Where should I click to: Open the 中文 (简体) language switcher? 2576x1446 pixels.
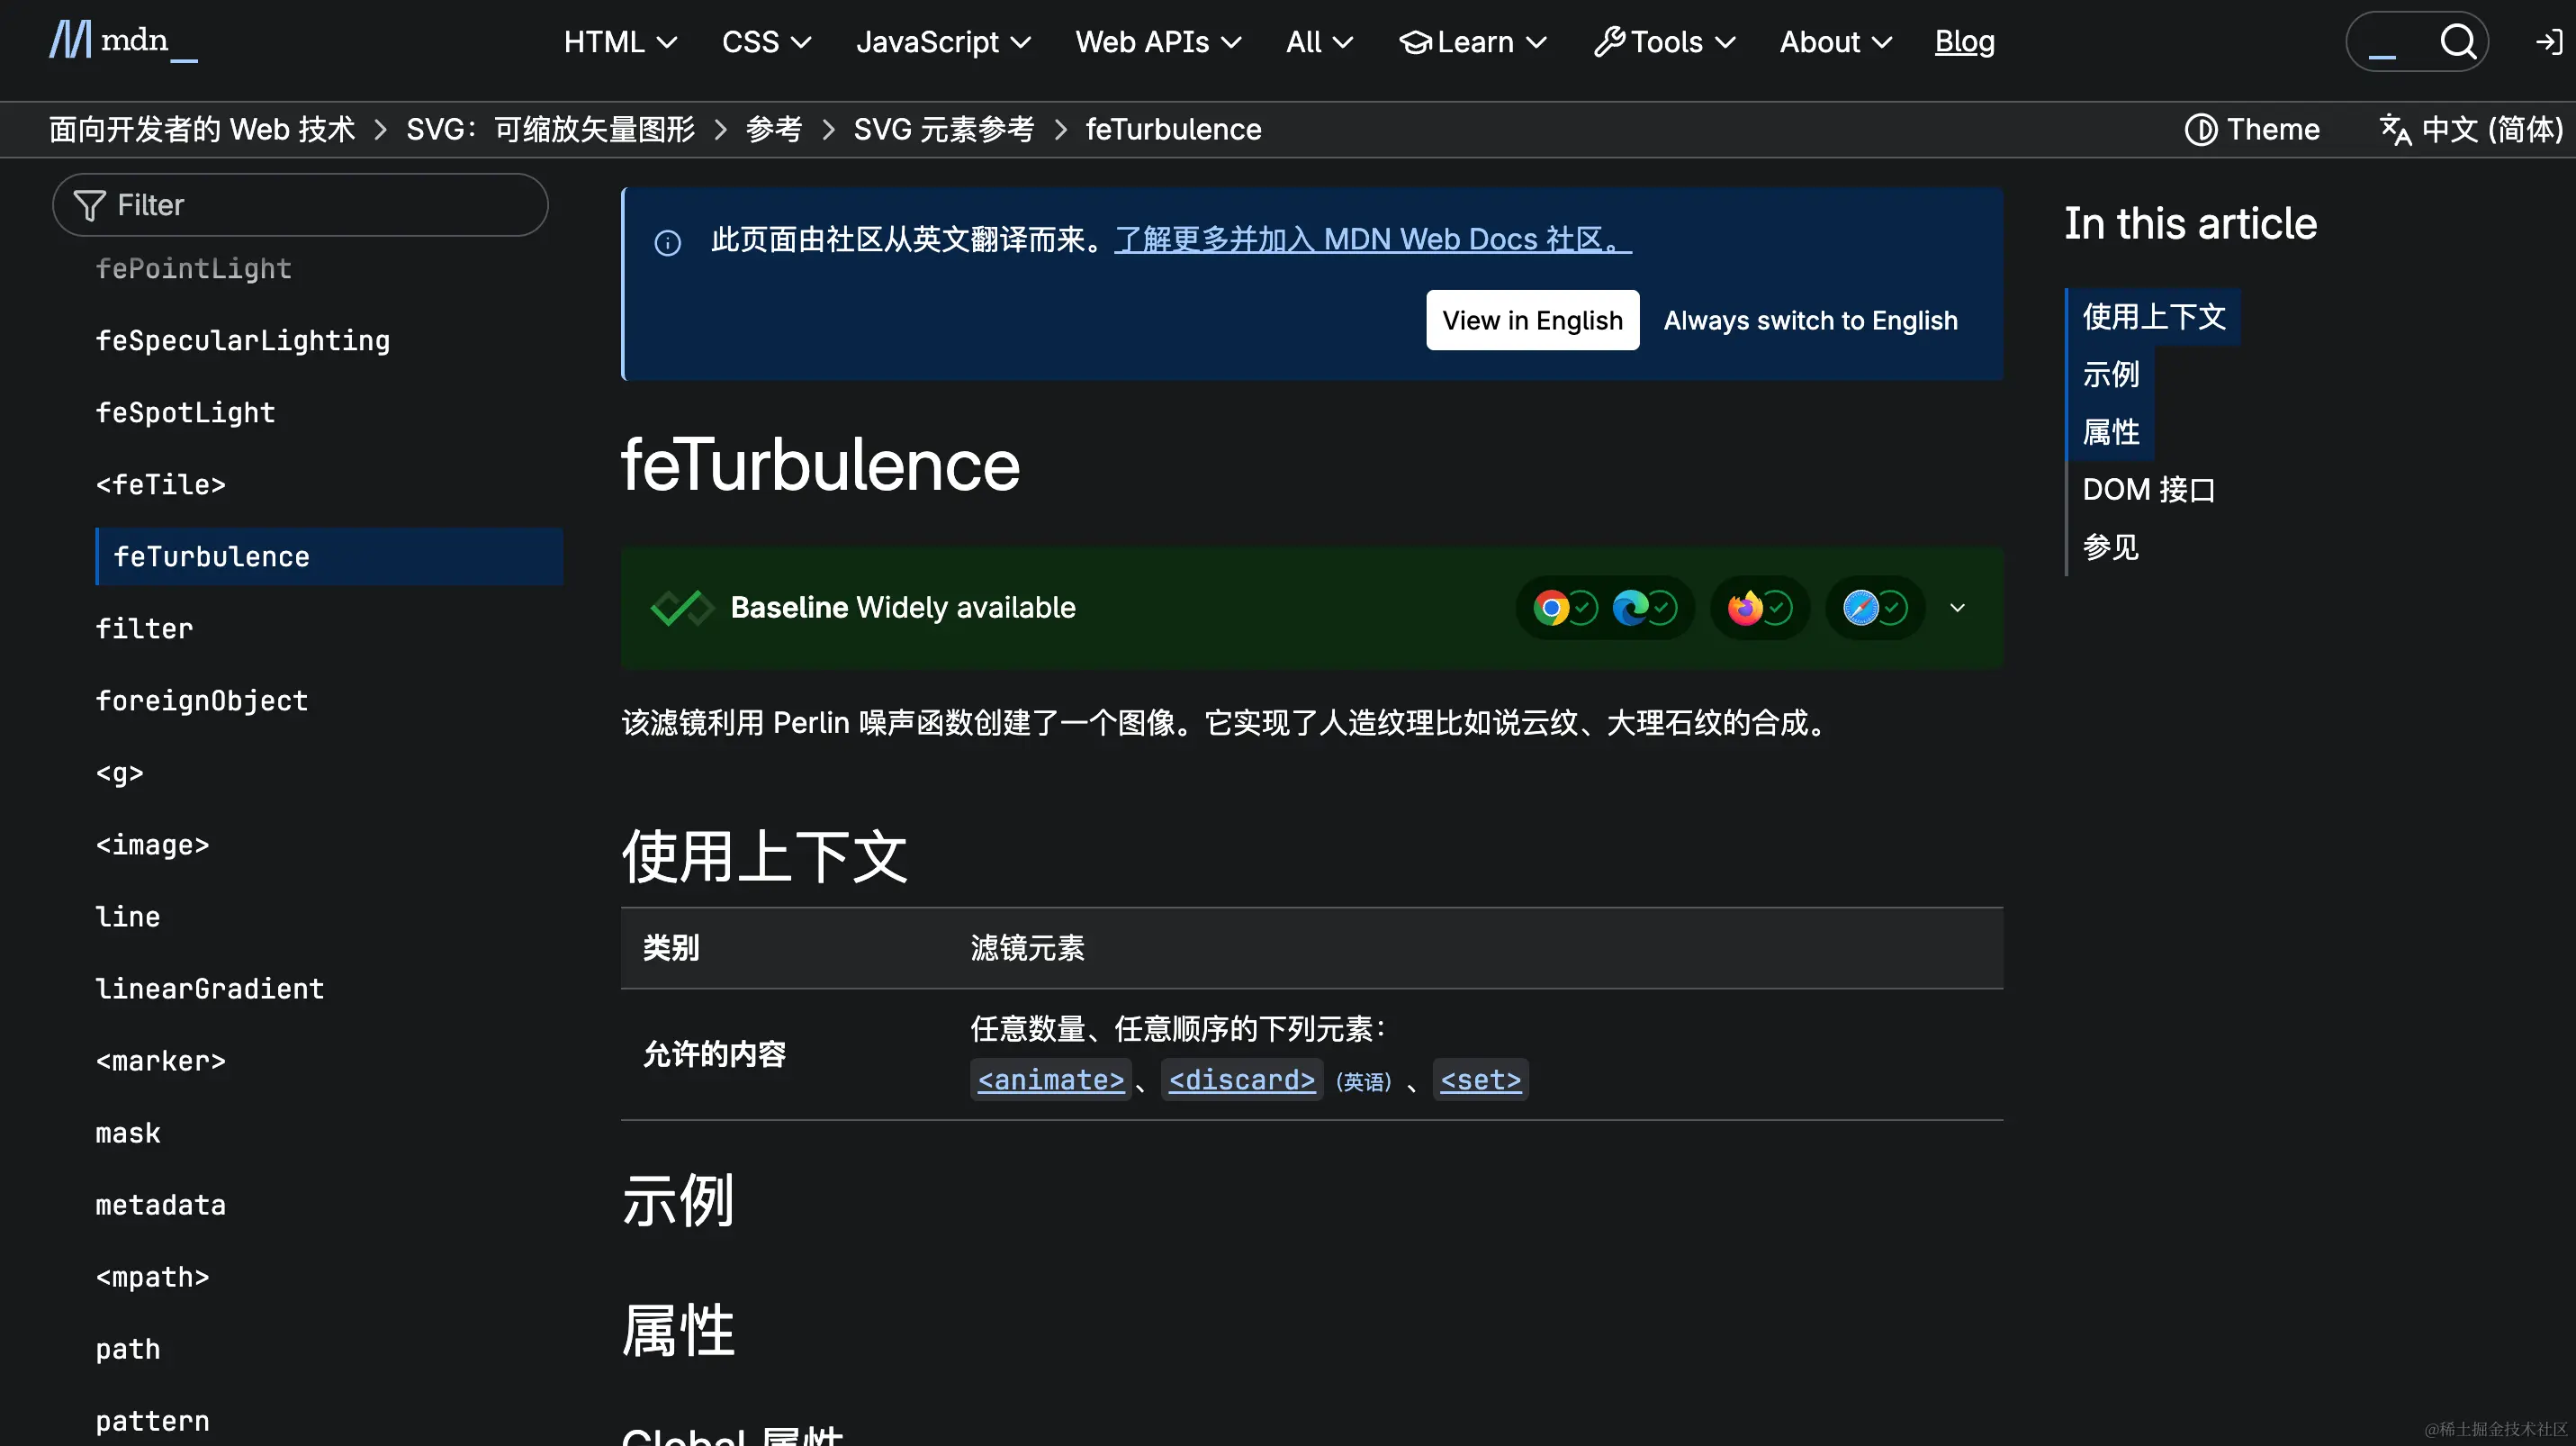(x=2470, y=129)
